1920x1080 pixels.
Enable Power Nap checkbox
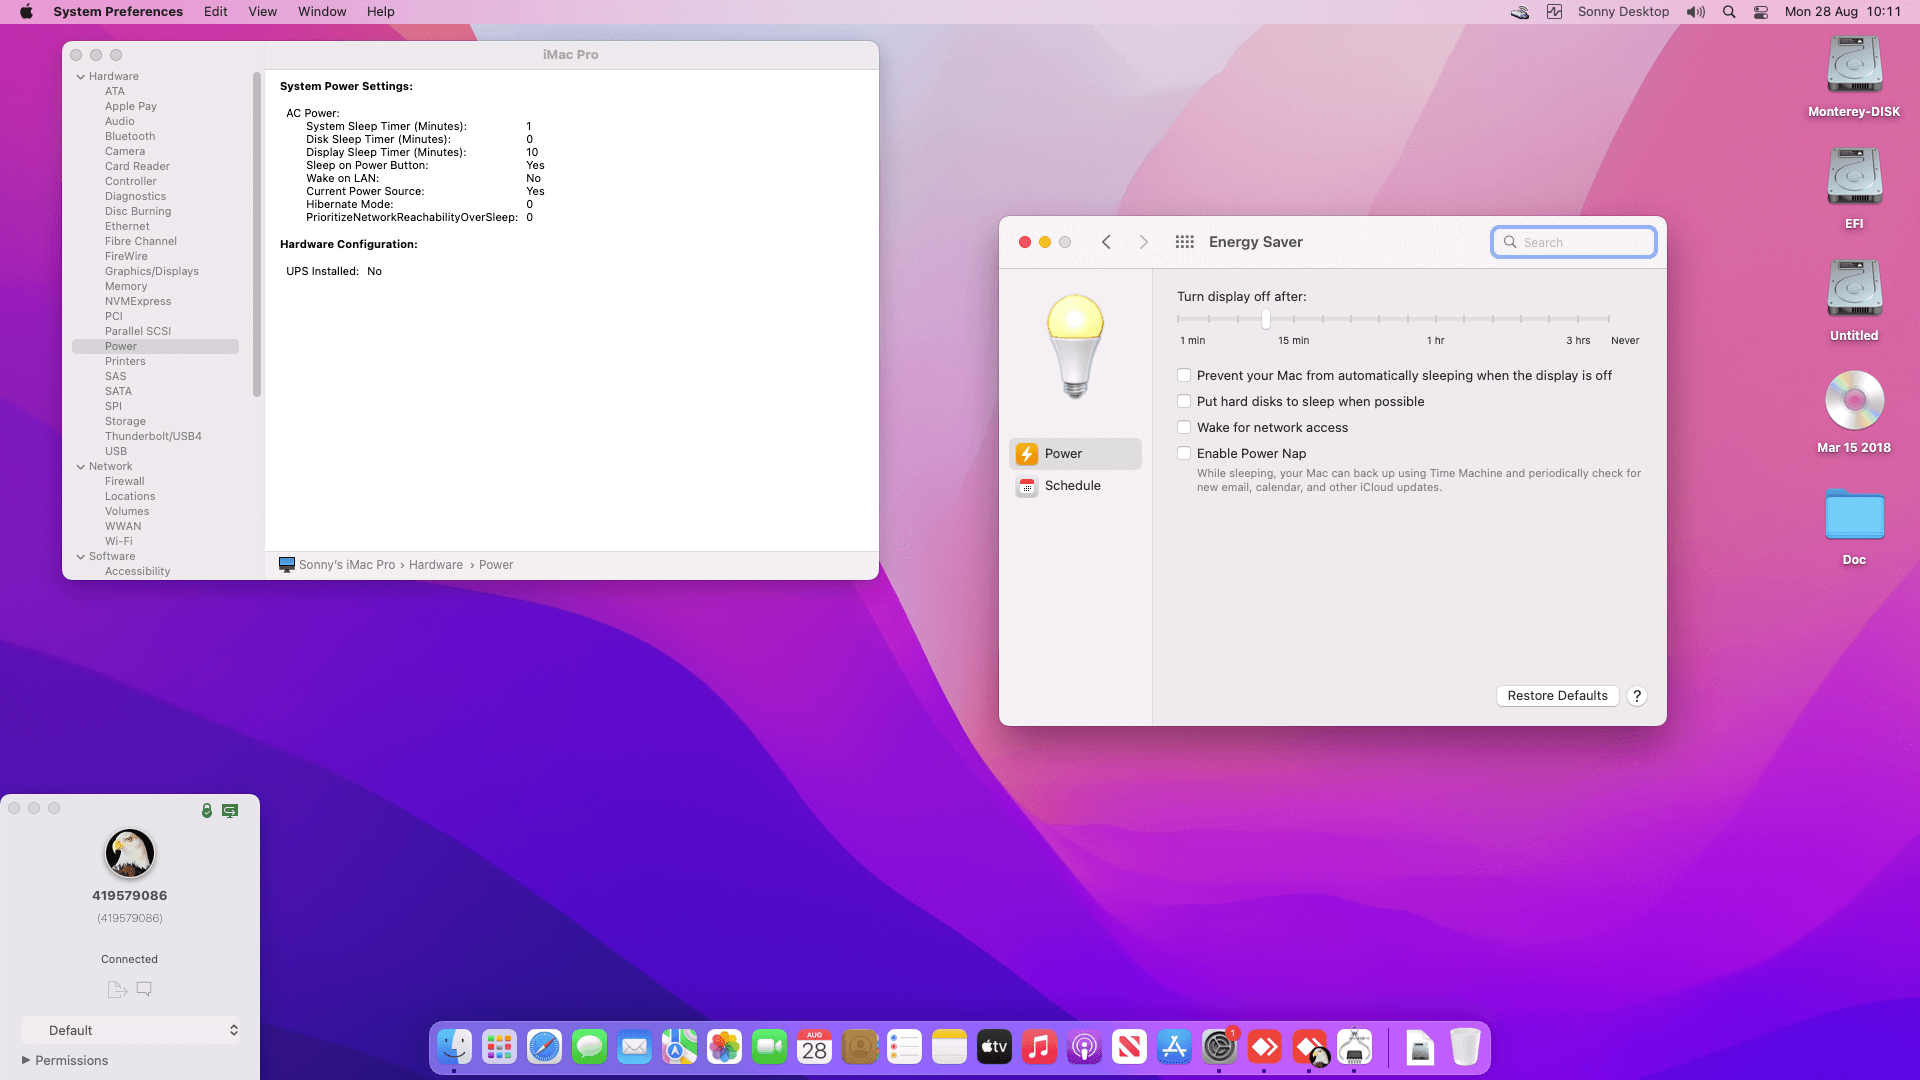pyautogui.click(x=1184, y=454)
